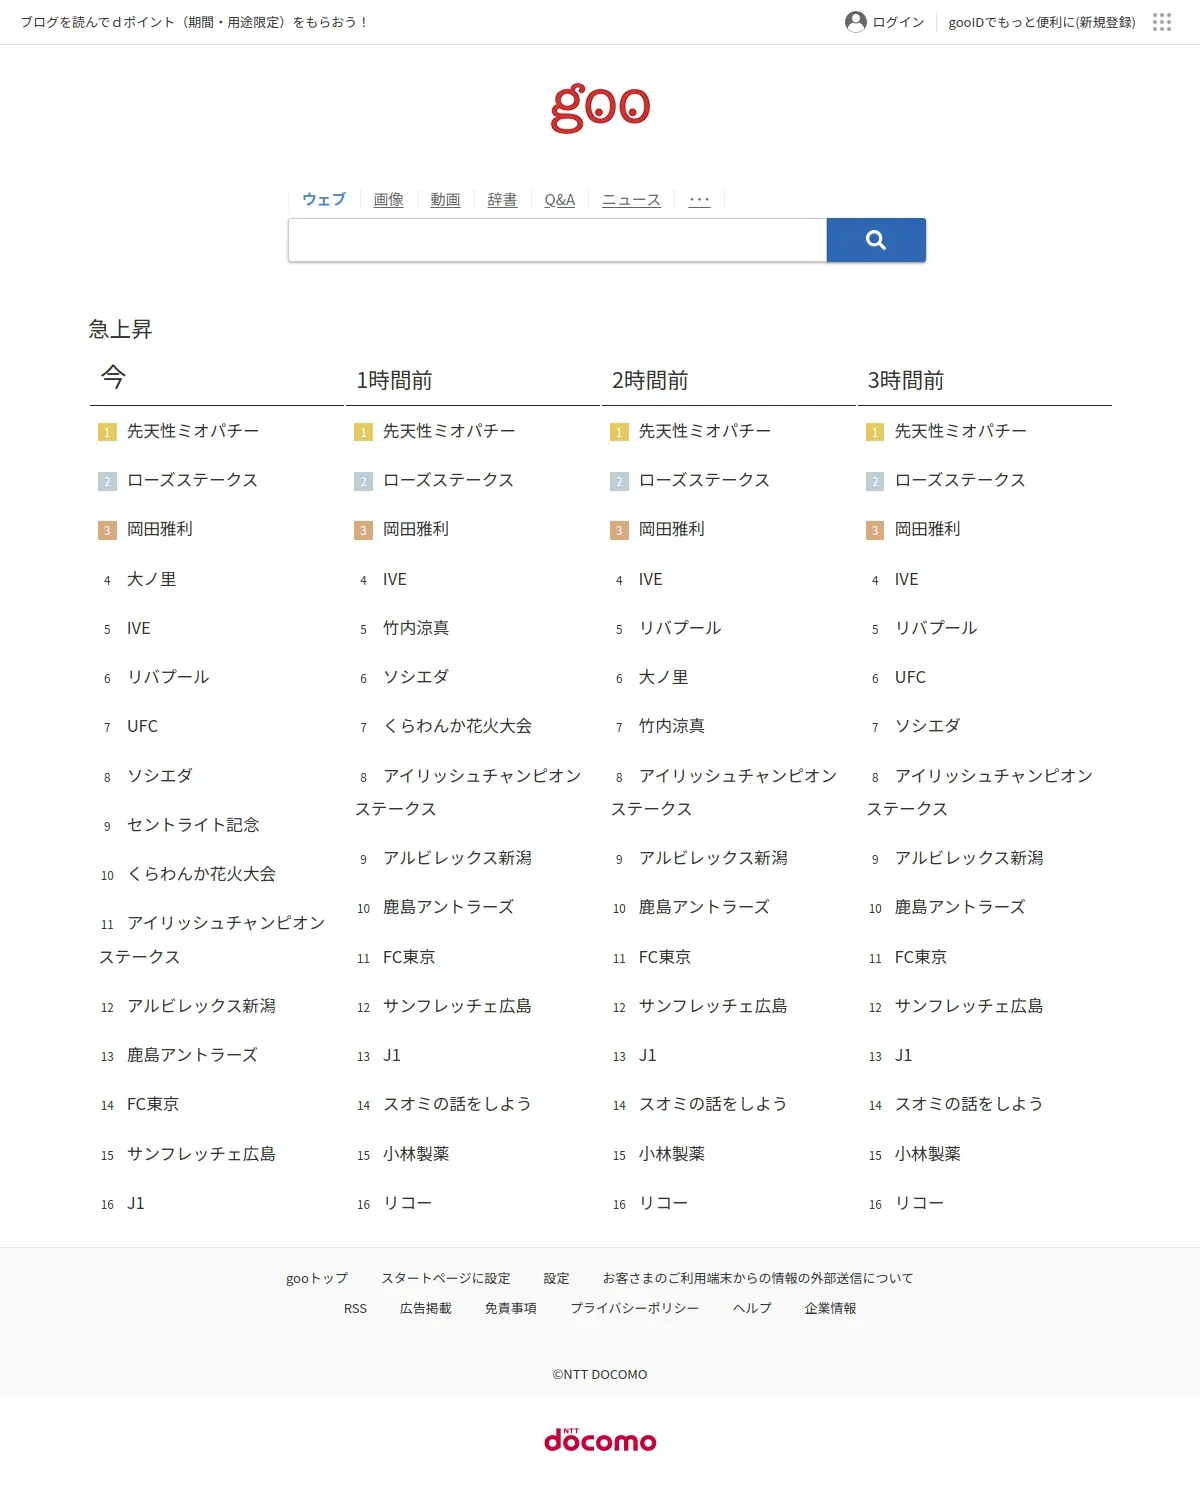This screenshot has height=1485, width=1200.
Task: Open UFC in the 3時間前 column
Action: 910,677
